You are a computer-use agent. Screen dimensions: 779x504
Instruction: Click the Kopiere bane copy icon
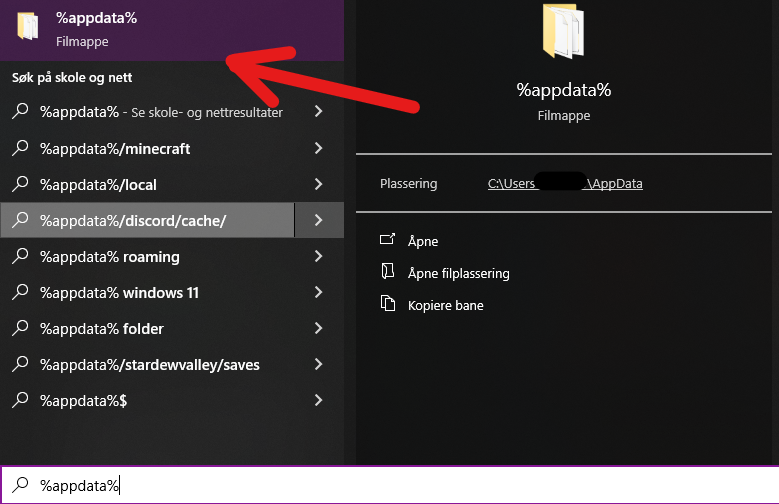click(x=388, y=303)
